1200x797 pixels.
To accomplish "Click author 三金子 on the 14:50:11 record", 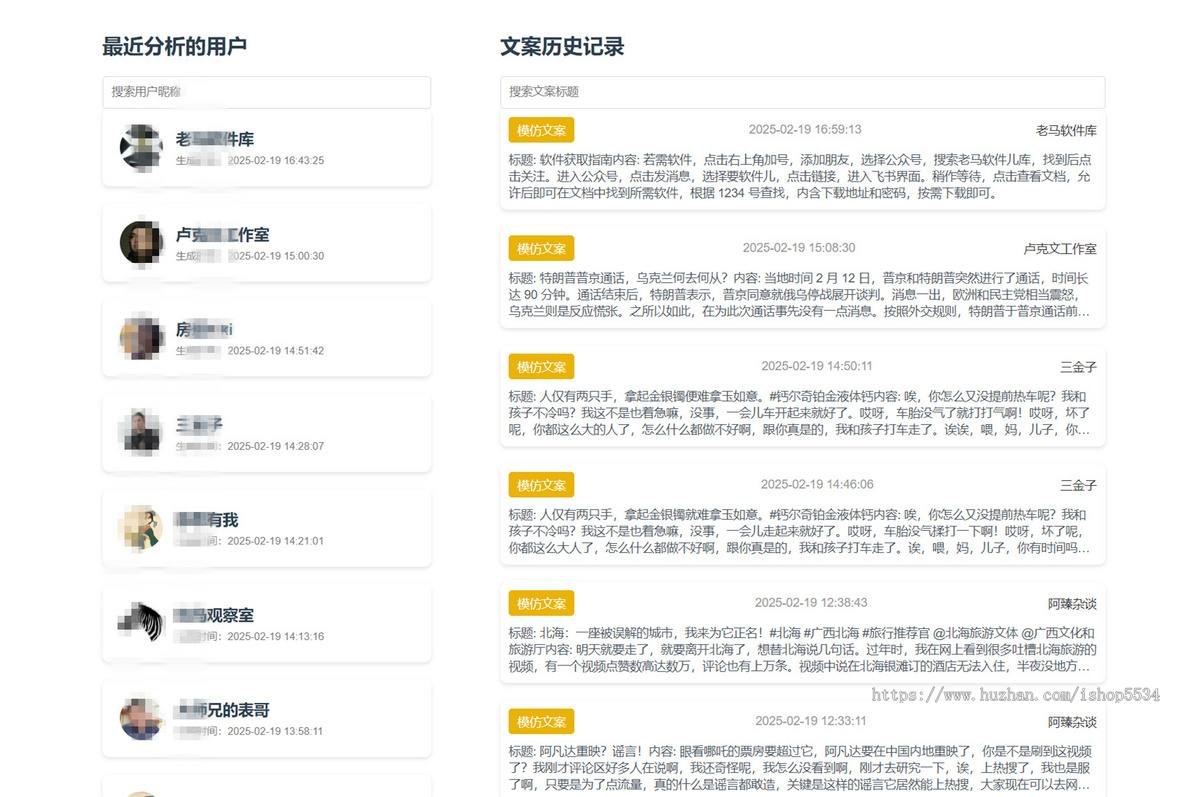I will click(x=1079, y=367).
